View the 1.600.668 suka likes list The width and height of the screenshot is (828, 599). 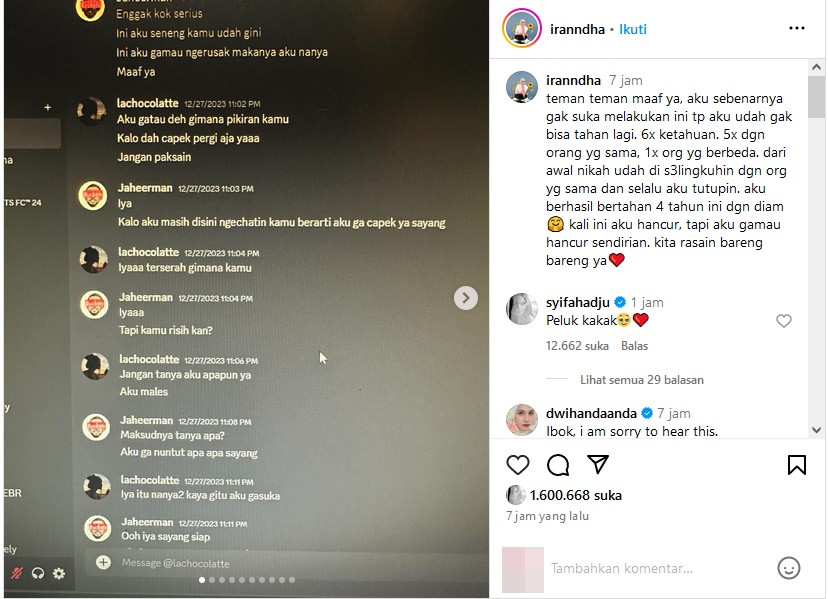pos(576,495)
